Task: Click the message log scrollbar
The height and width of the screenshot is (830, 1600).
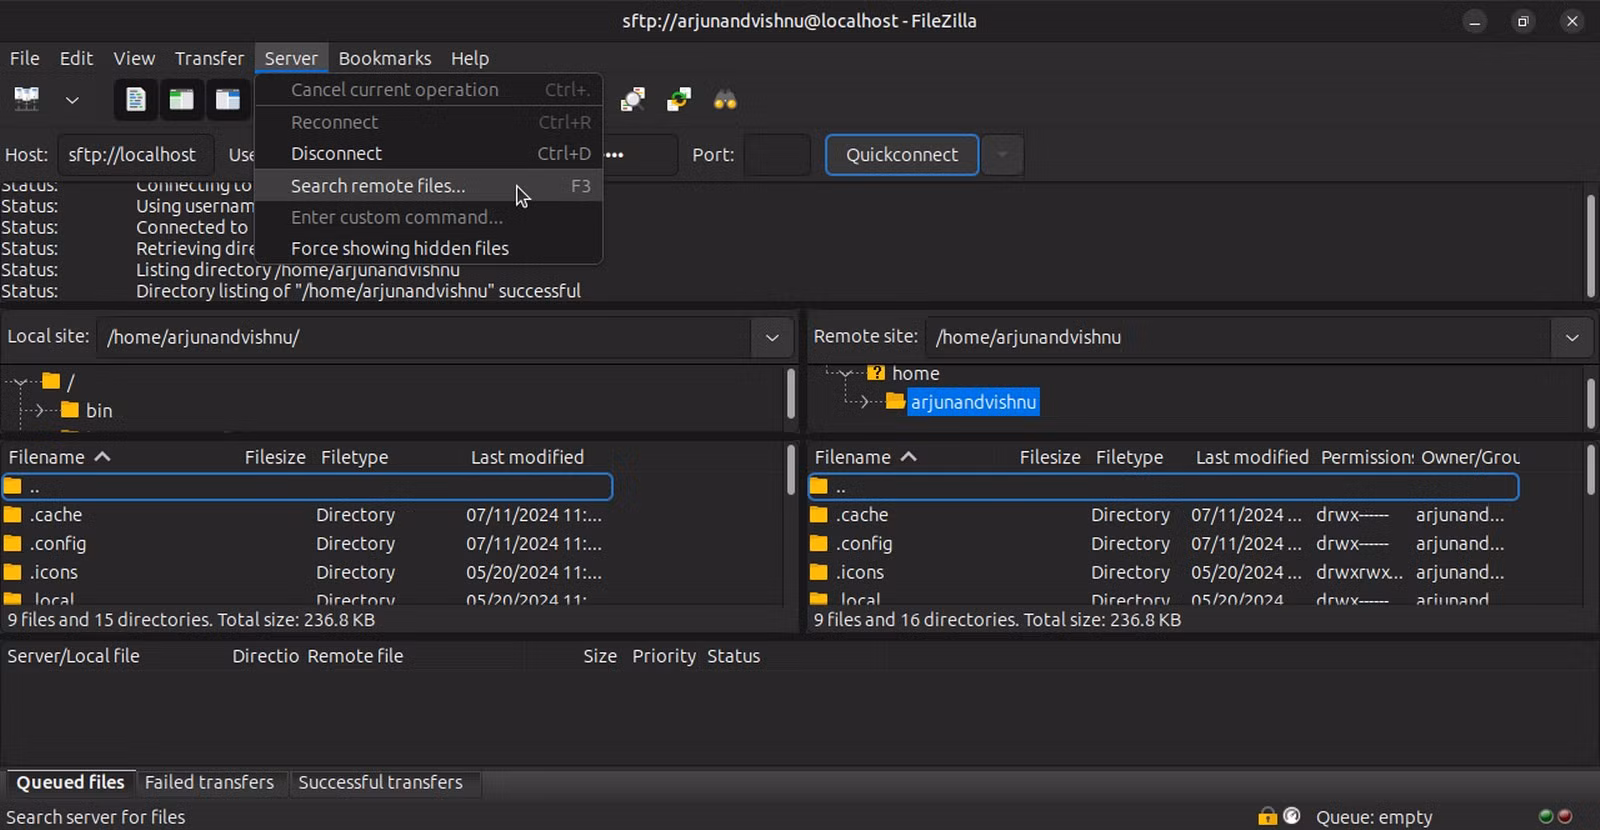Action: point(1590,246)
